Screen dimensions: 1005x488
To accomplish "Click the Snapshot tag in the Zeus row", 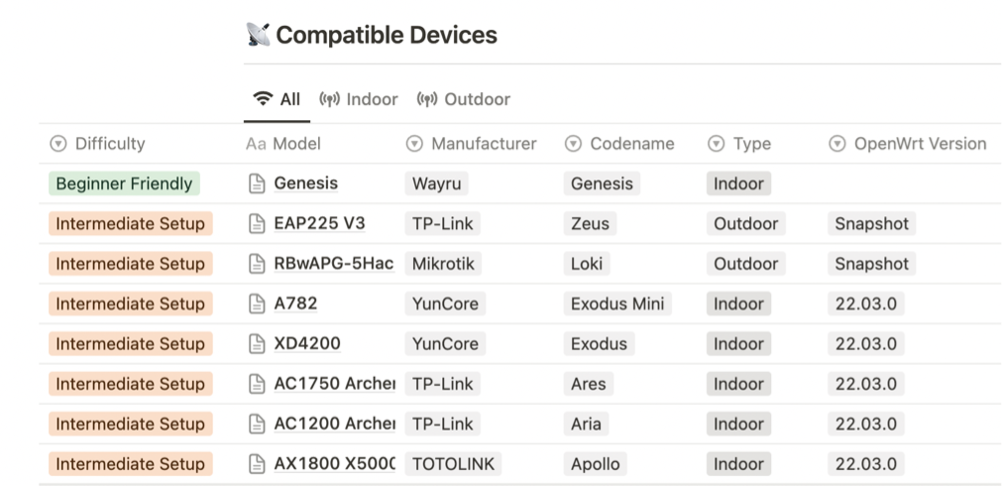I will point(872,223).
